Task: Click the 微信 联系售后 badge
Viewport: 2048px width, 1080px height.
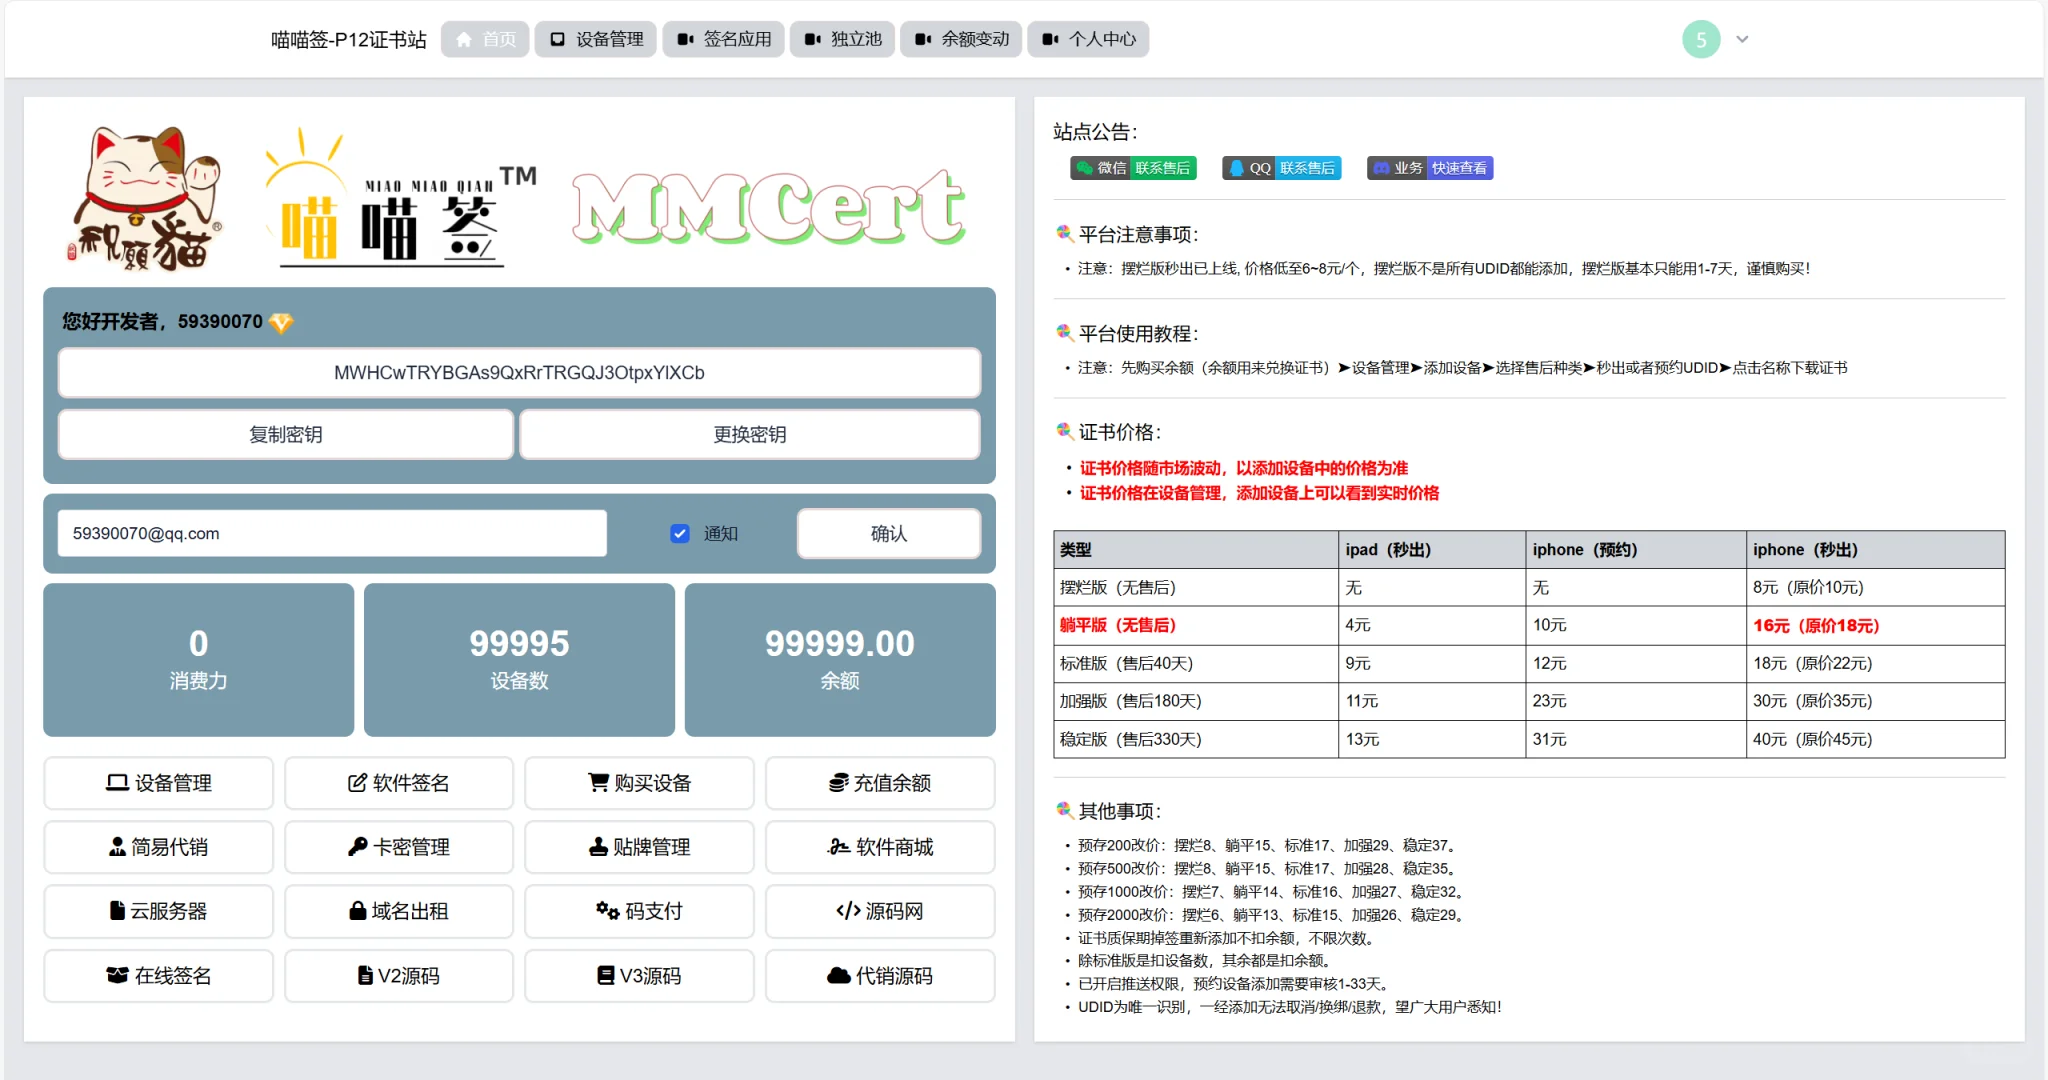Action: pyautogui.click(x=1133, y=168)
